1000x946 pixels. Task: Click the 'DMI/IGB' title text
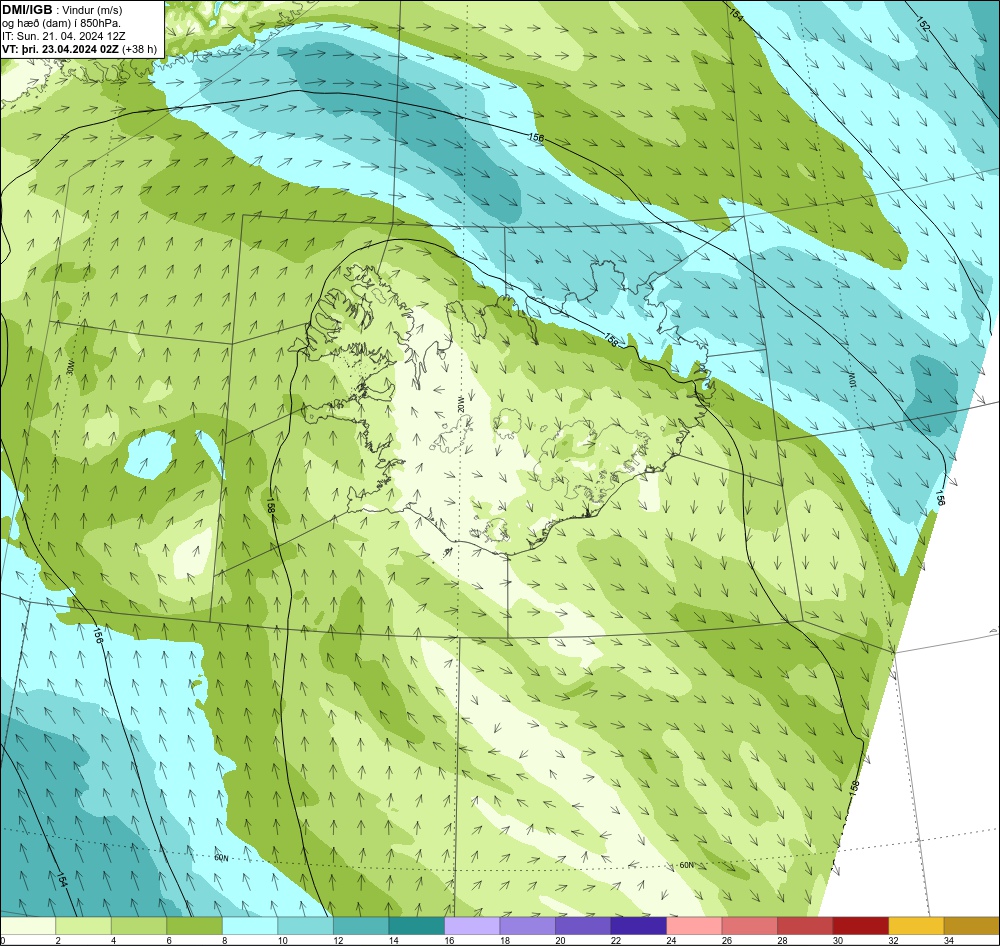(27, 10)
